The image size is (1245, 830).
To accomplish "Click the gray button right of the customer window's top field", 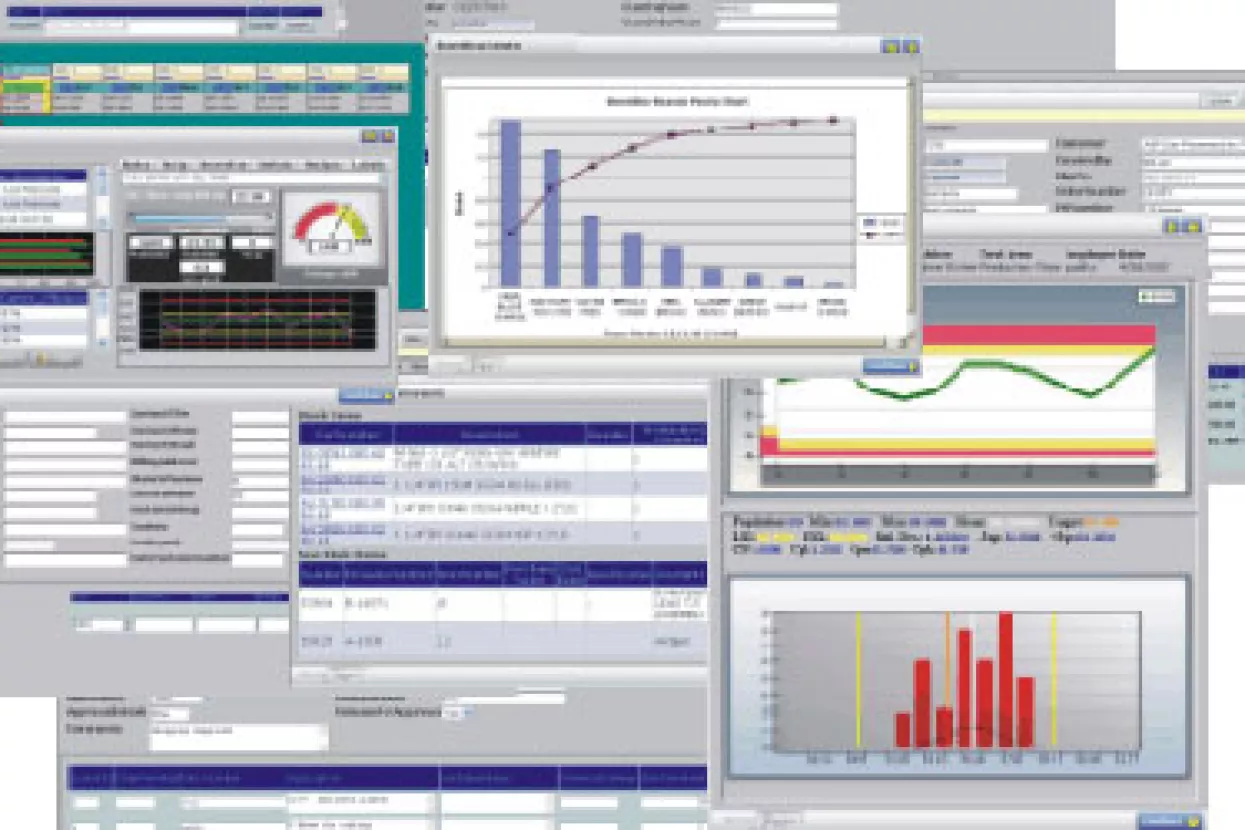I will coord(1220,101).
